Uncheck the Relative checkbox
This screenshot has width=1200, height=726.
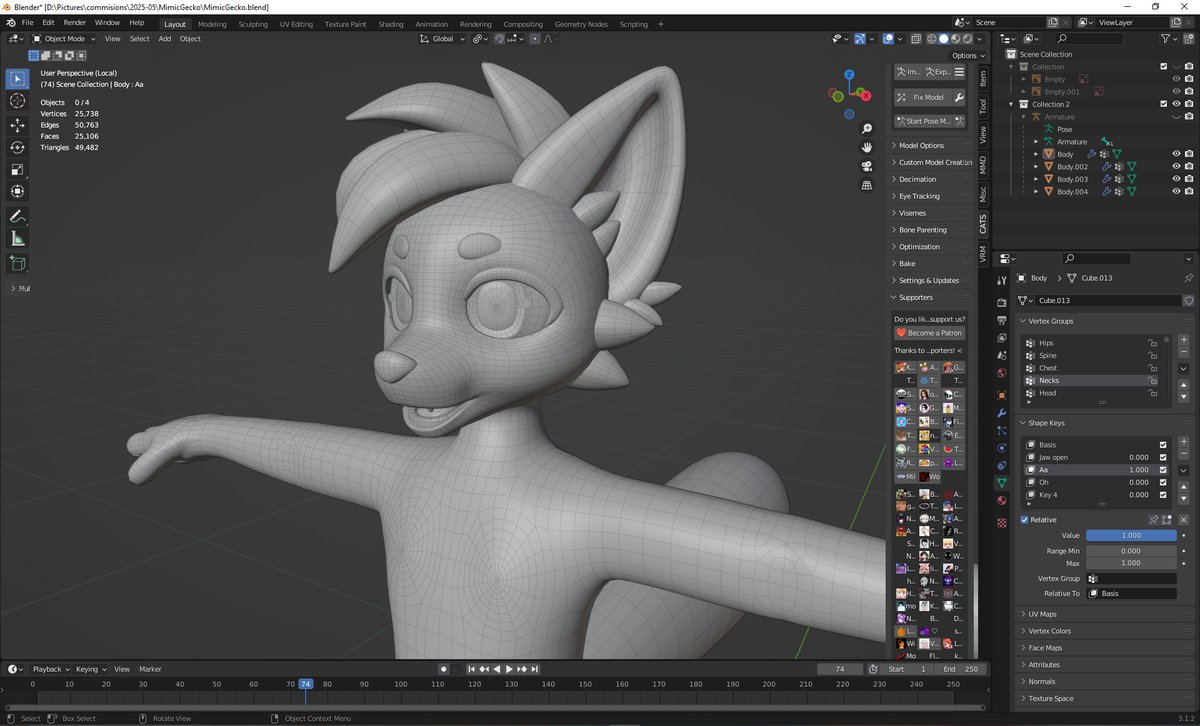coord(1024,520)
